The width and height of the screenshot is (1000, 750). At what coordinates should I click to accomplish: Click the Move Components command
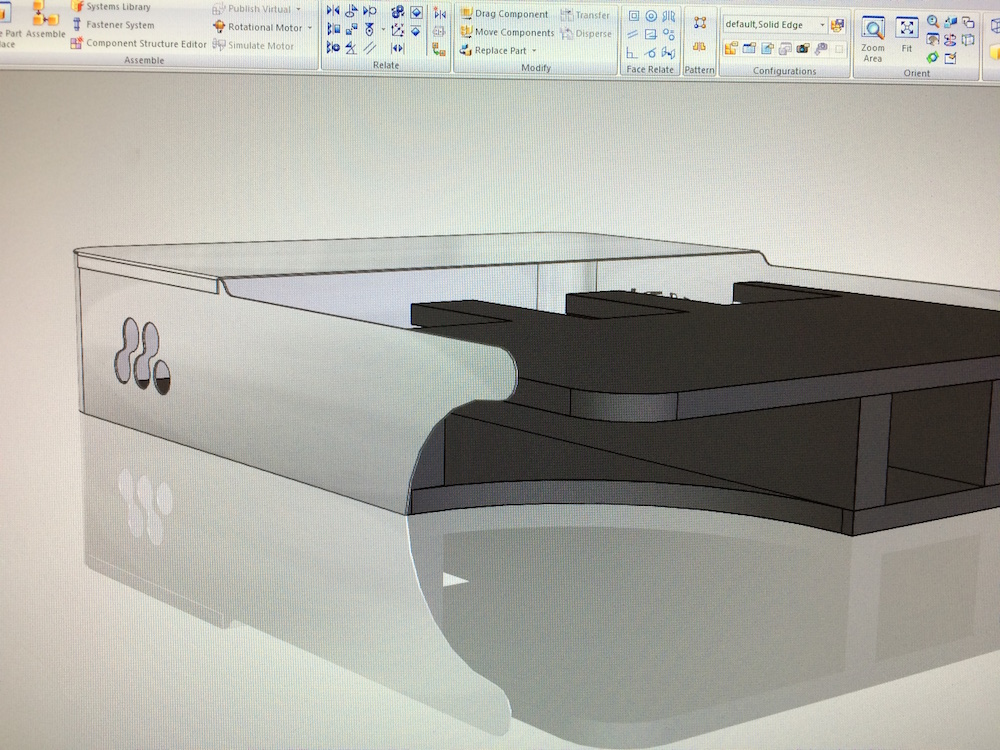pos(507,32)
